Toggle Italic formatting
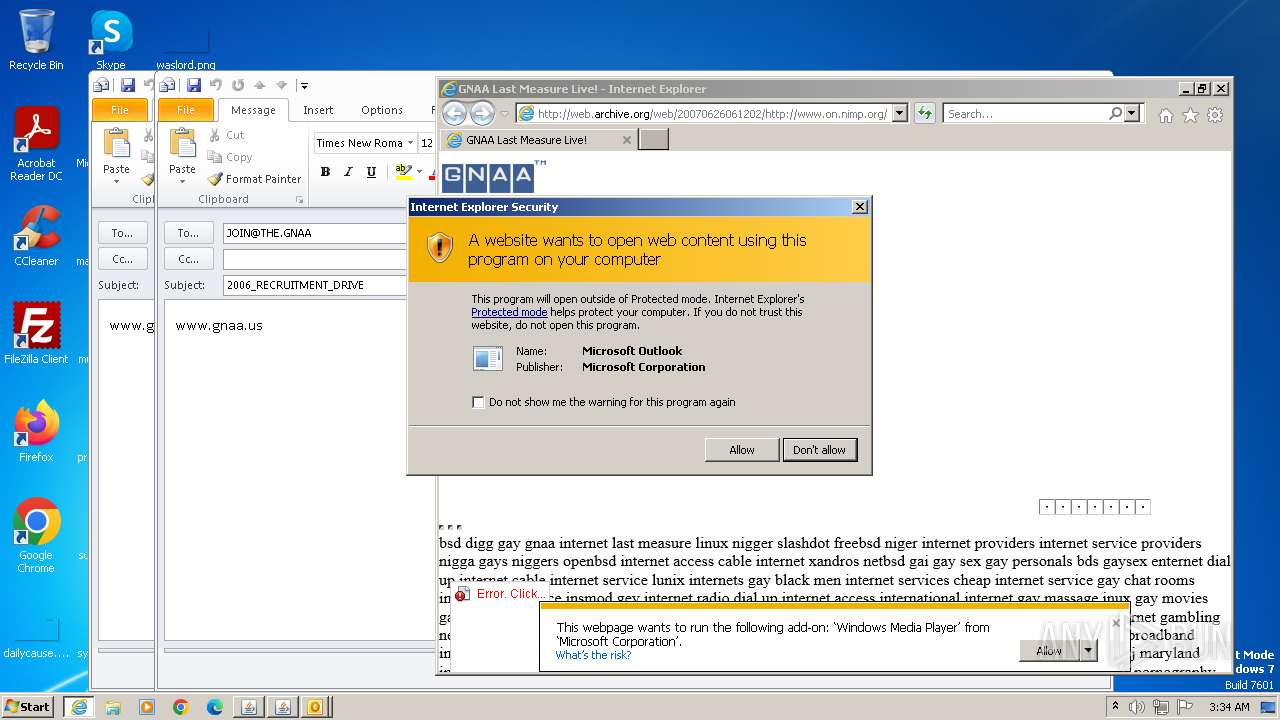 (348, 172)
